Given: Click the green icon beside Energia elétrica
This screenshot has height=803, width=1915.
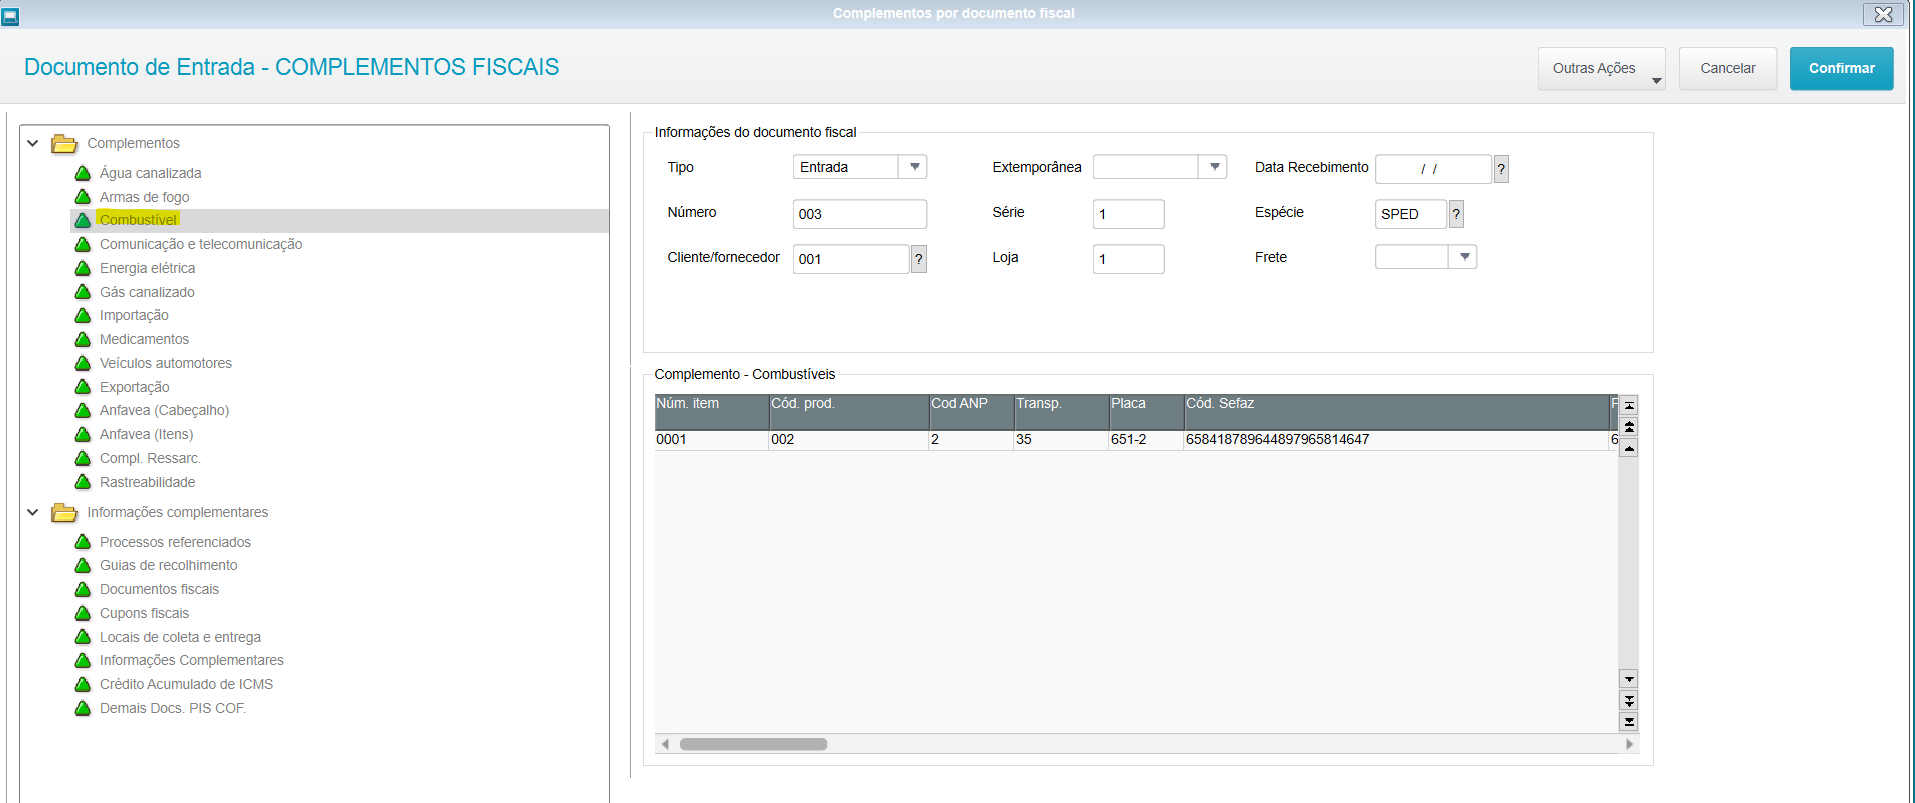Looking at the screenshot, I should click(83, 268).
